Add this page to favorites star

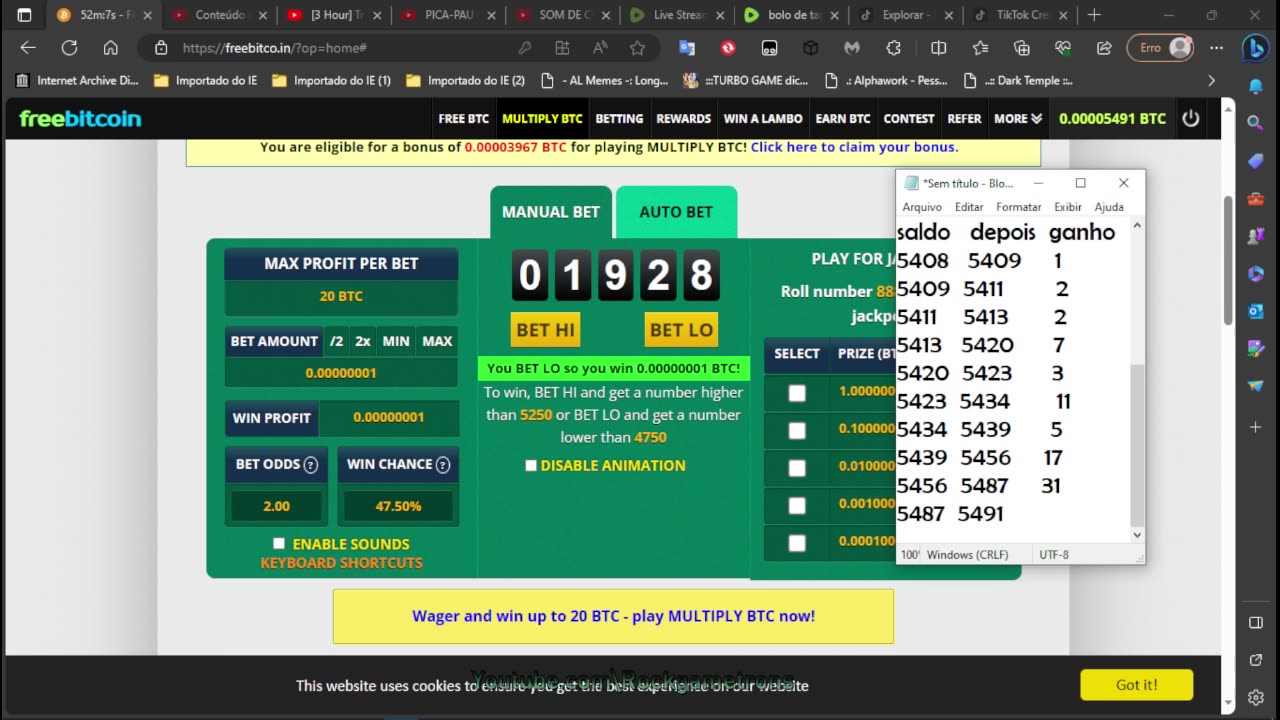[637, 48]
